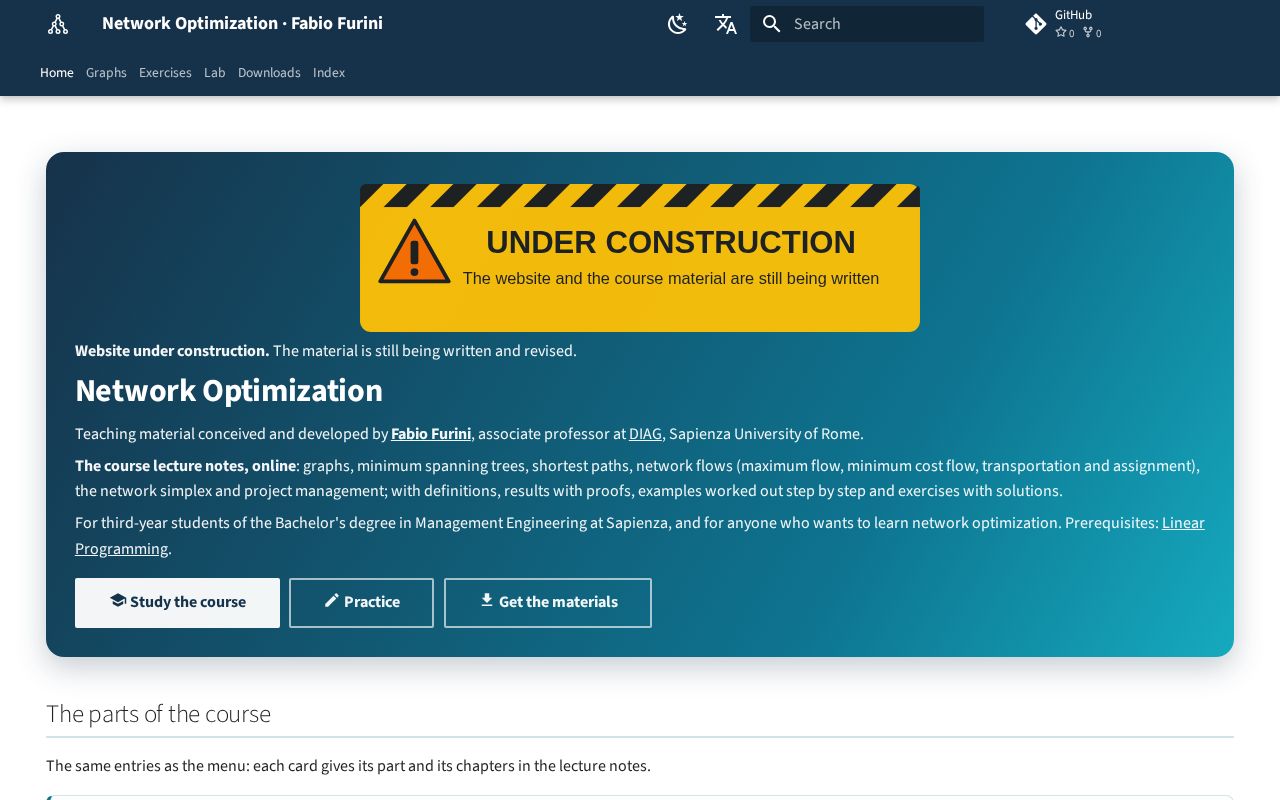Toggle dark mode with the moon icon
Screen dimensions: 1280x800
[678, 24]
